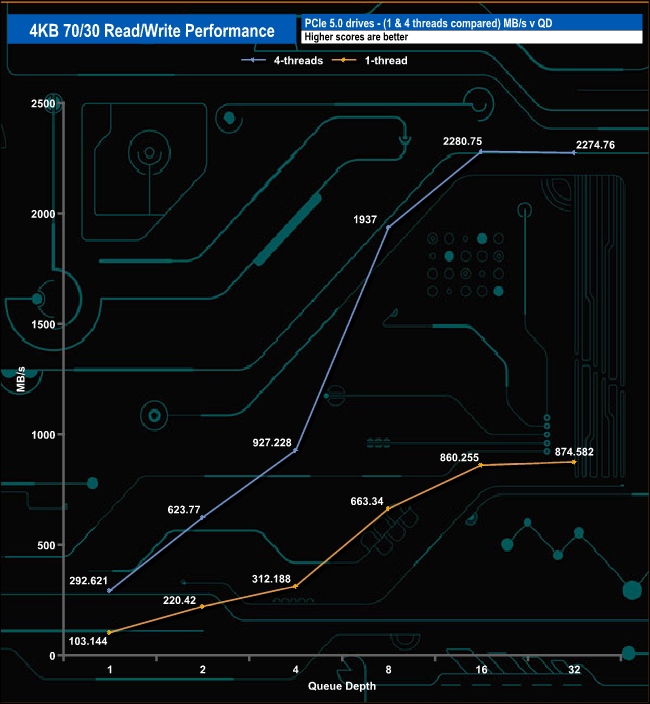Click the Queue Depth axis title
The height and width of the screenshot is (704, 650).
click(x=342, y=686)
